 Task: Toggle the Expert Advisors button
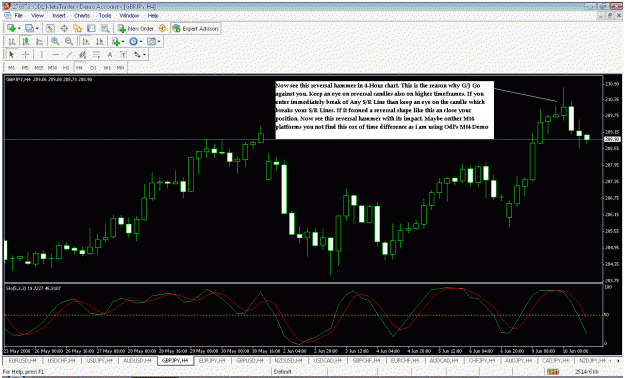196,28
